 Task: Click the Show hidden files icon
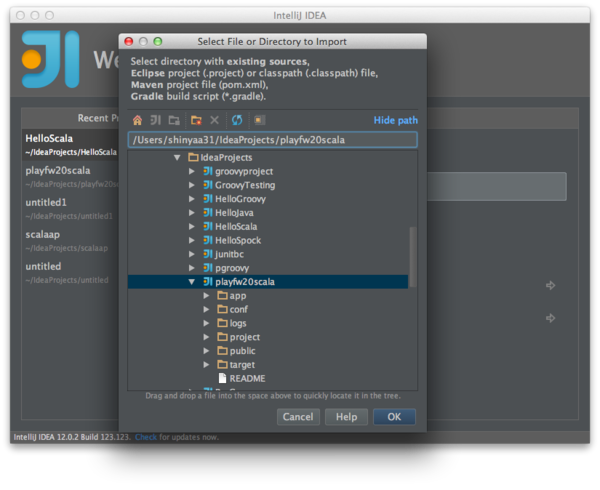point(259,120)
